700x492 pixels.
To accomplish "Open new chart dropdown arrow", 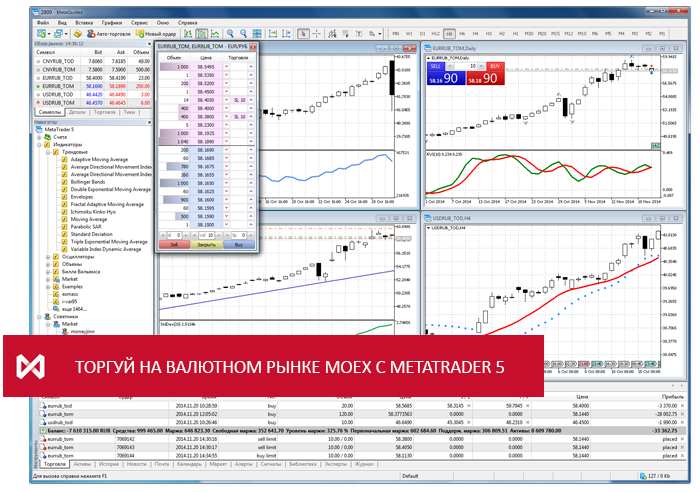I will coord(49,34).
